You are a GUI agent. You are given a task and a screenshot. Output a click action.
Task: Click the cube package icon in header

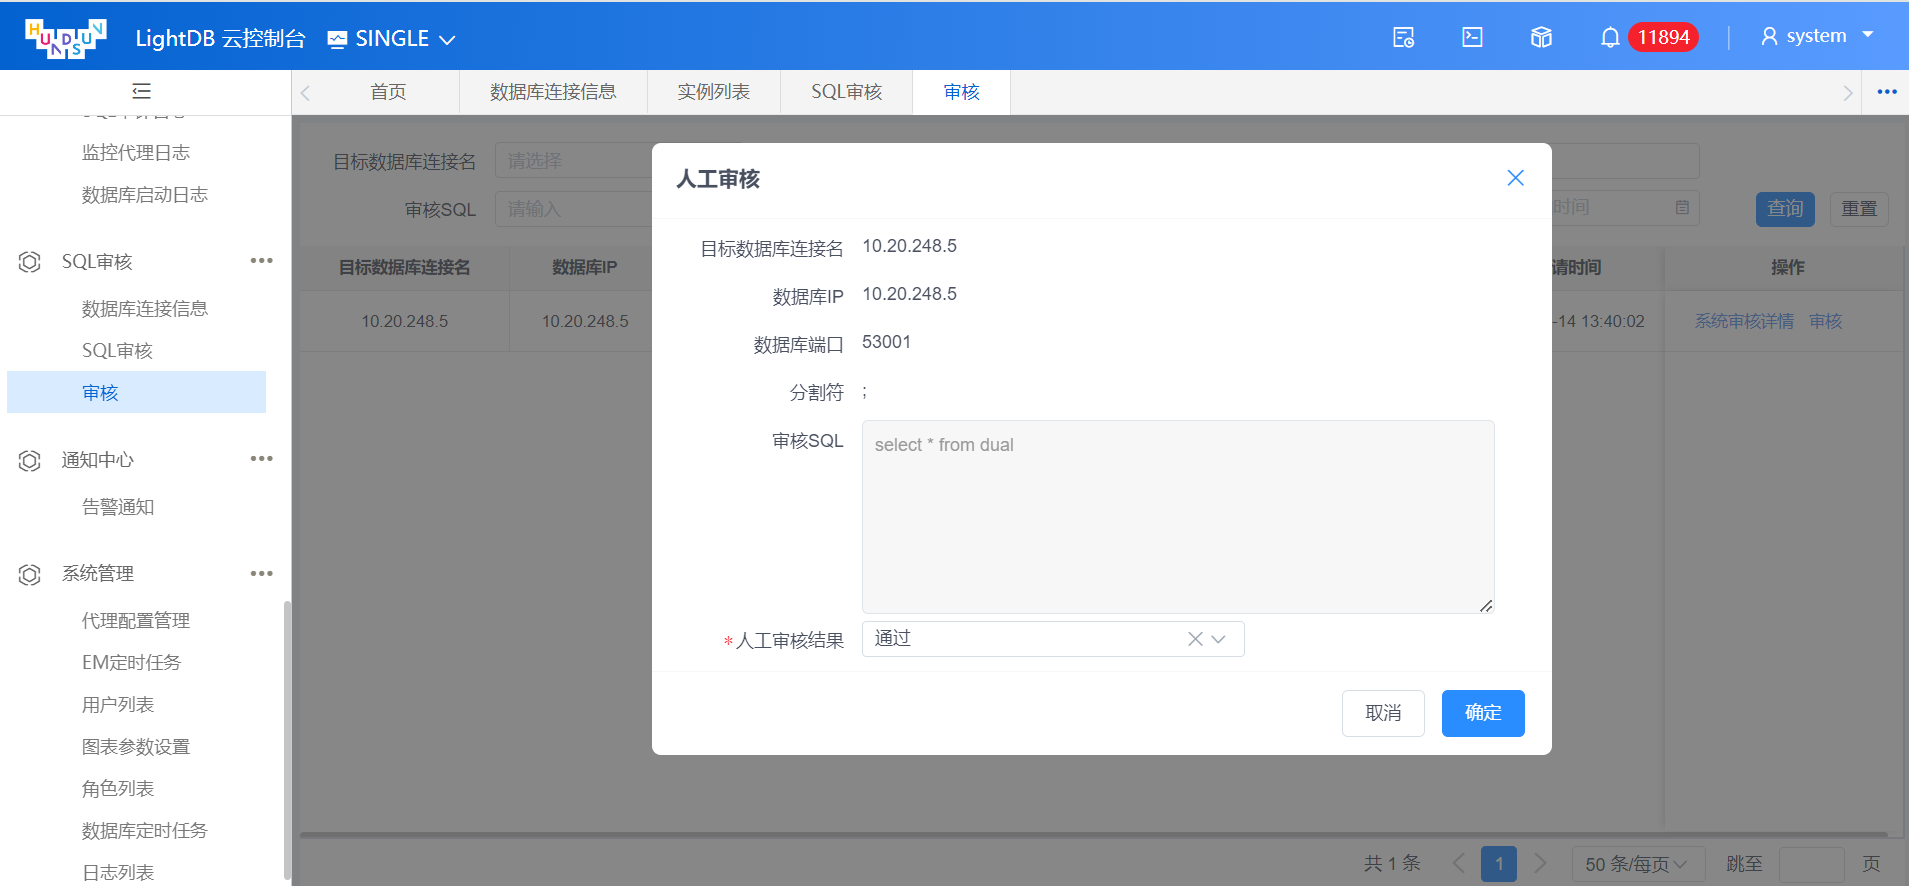[1541, 38]
